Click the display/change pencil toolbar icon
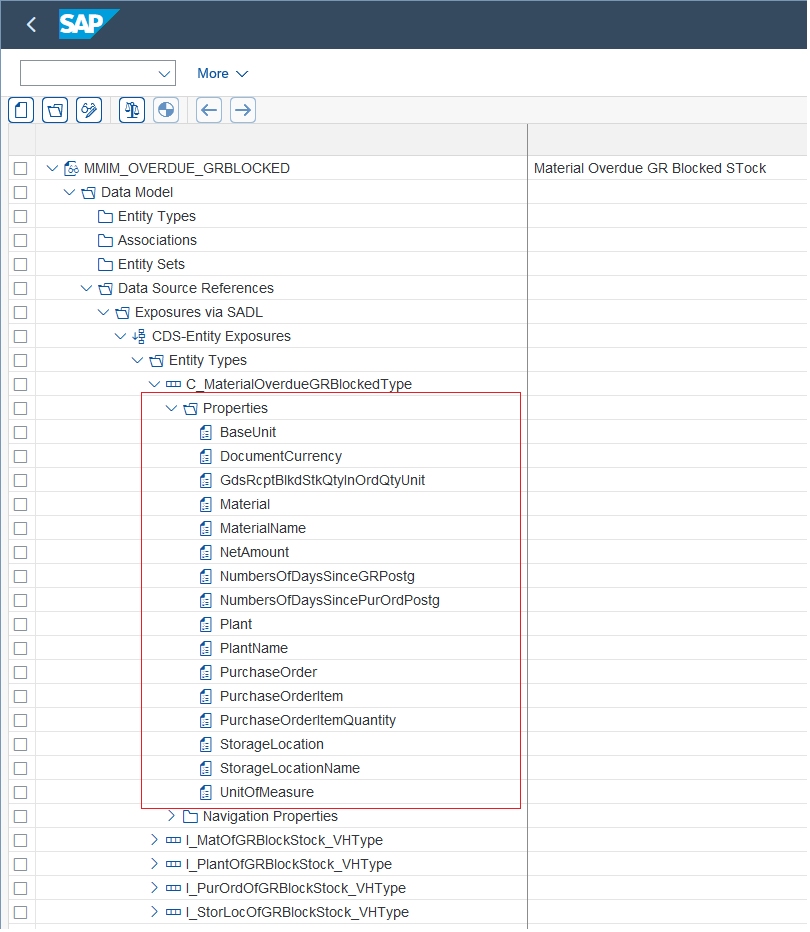The image size is (810, 932). coord(89,111)
